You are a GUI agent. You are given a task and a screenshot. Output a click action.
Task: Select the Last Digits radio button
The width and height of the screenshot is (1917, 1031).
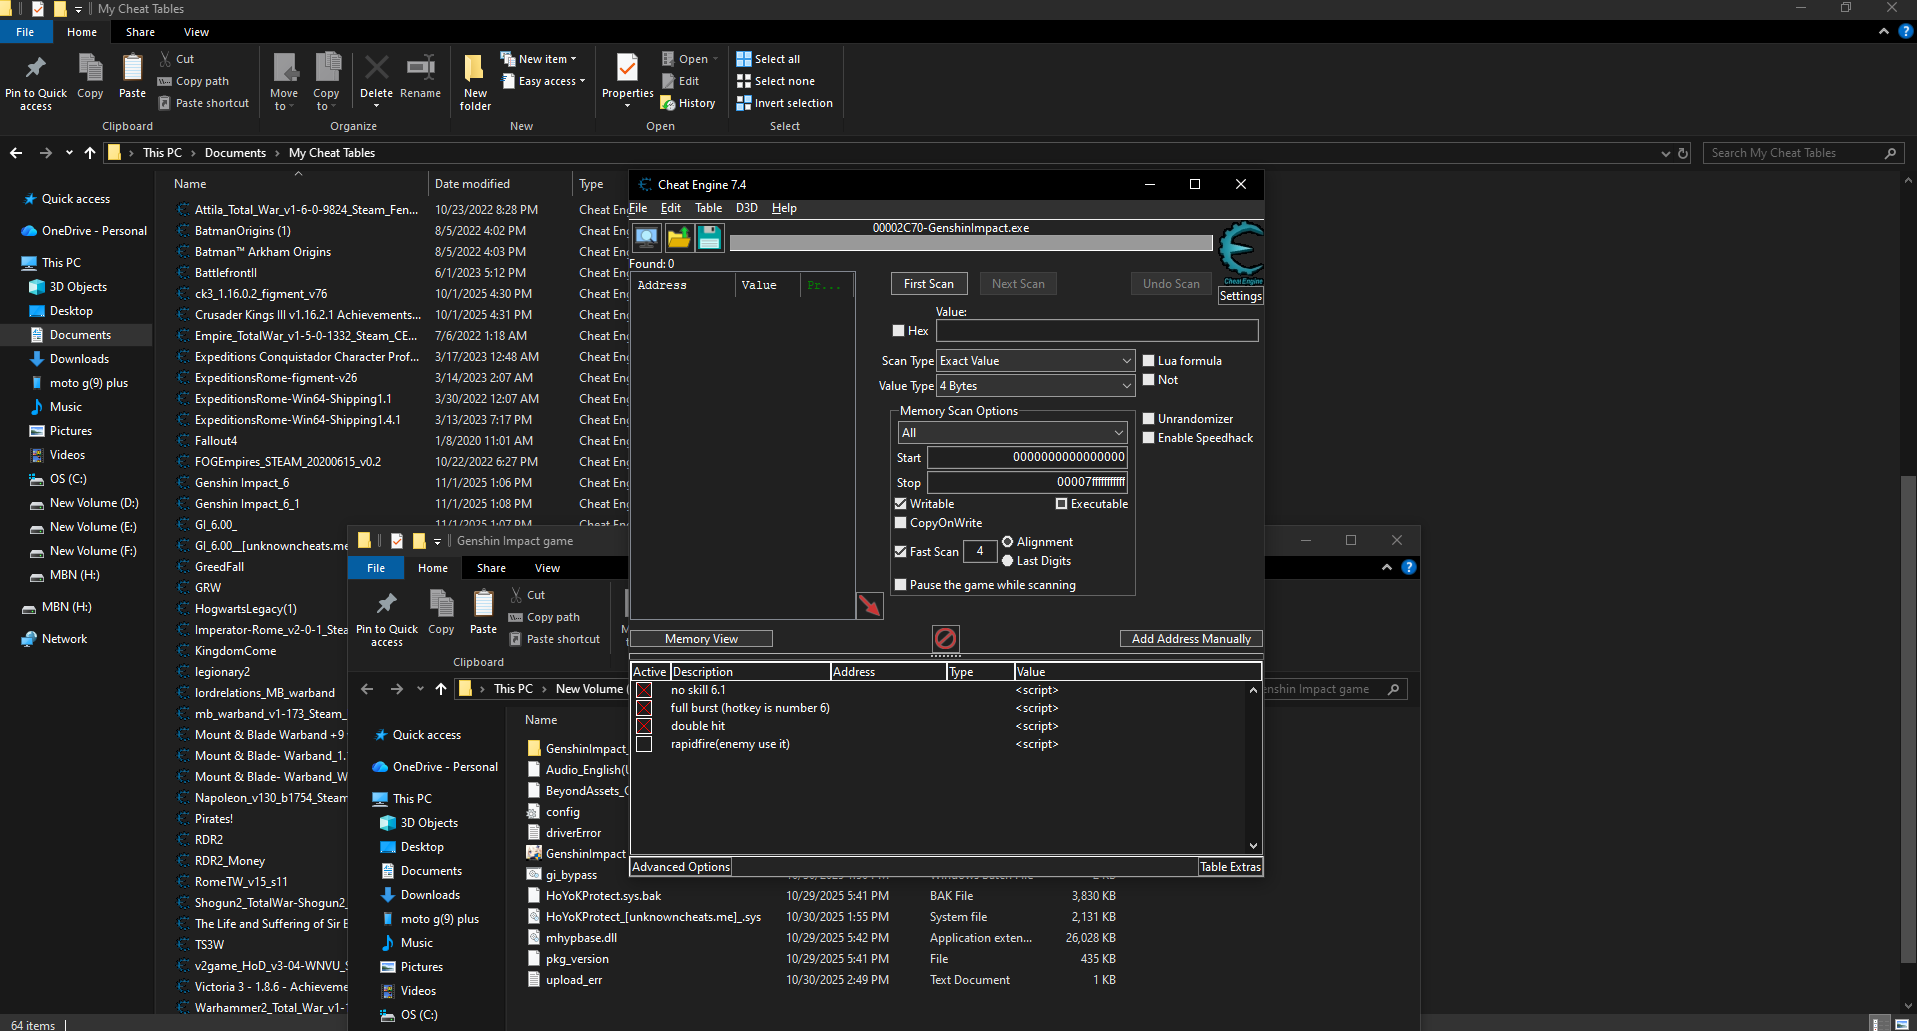1008,561
